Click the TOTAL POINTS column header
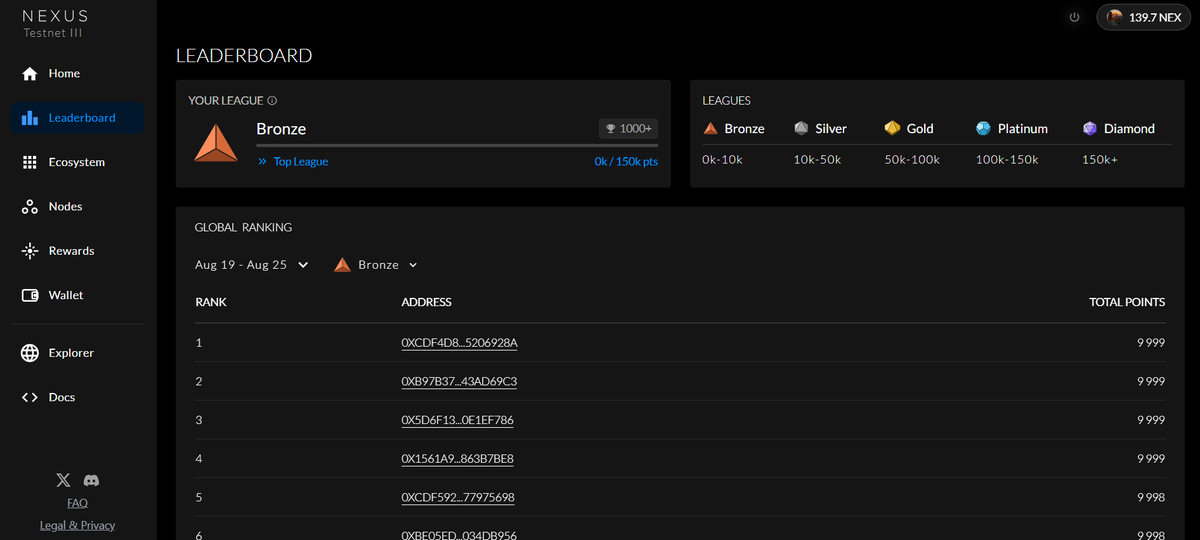This screenshot has height=540, width=1200. 1127,302
